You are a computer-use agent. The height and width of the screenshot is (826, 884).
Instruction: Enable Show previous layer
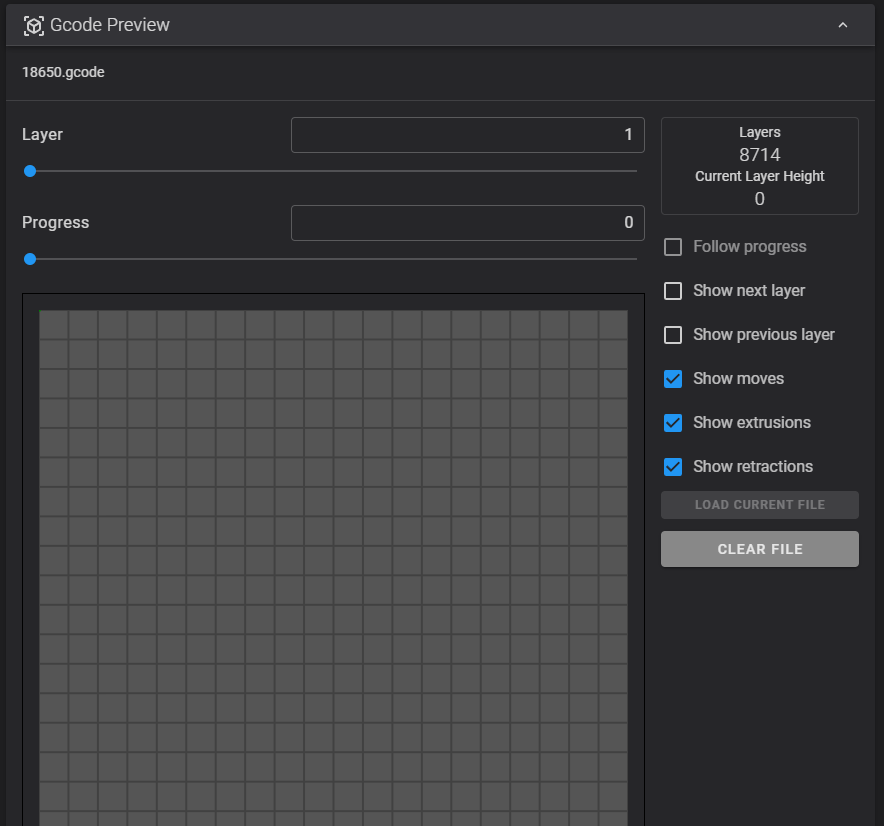pos(672,335)
